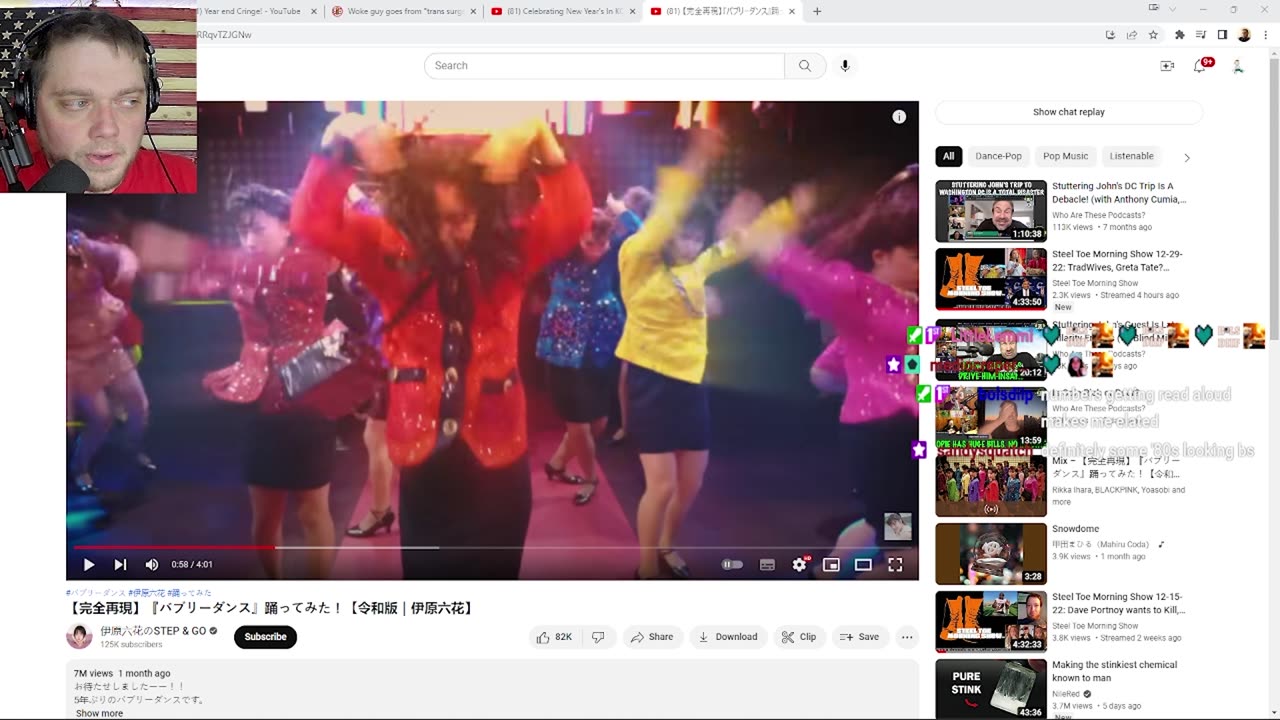This screenshot has height=720, width=1280.
Task: Bookmark this page with star icon
Action: (x=1153, y=35)
